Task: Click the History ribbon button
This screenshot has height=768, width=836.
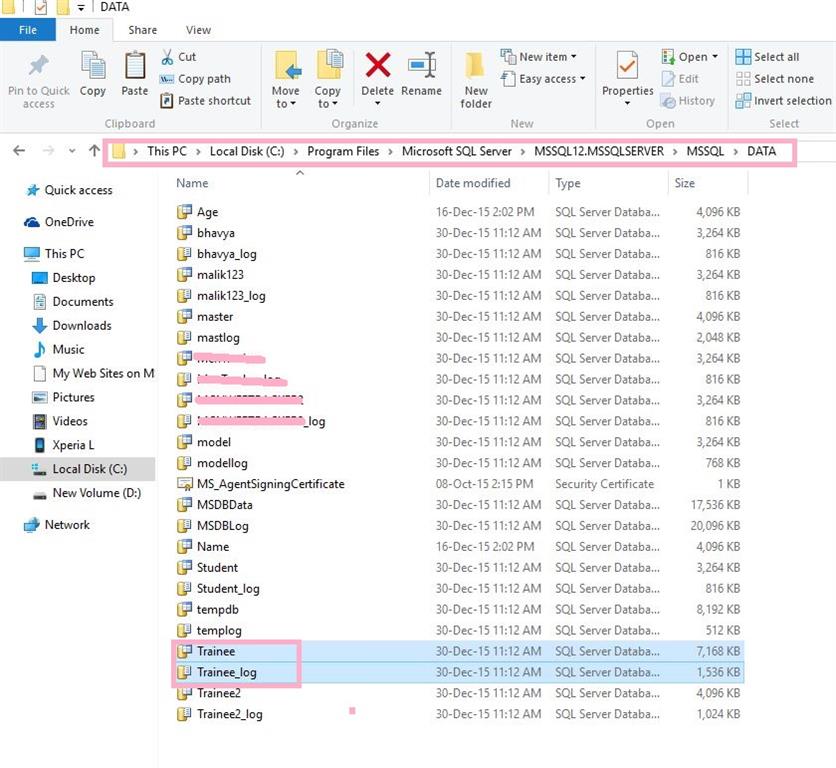Action: [688, 101]
